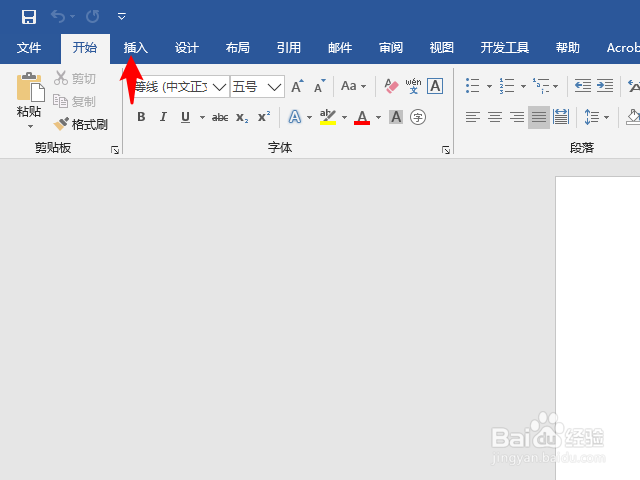Screen dimensions: 640x480
Task: Toggle bold formatting
Action: [141, 117]
